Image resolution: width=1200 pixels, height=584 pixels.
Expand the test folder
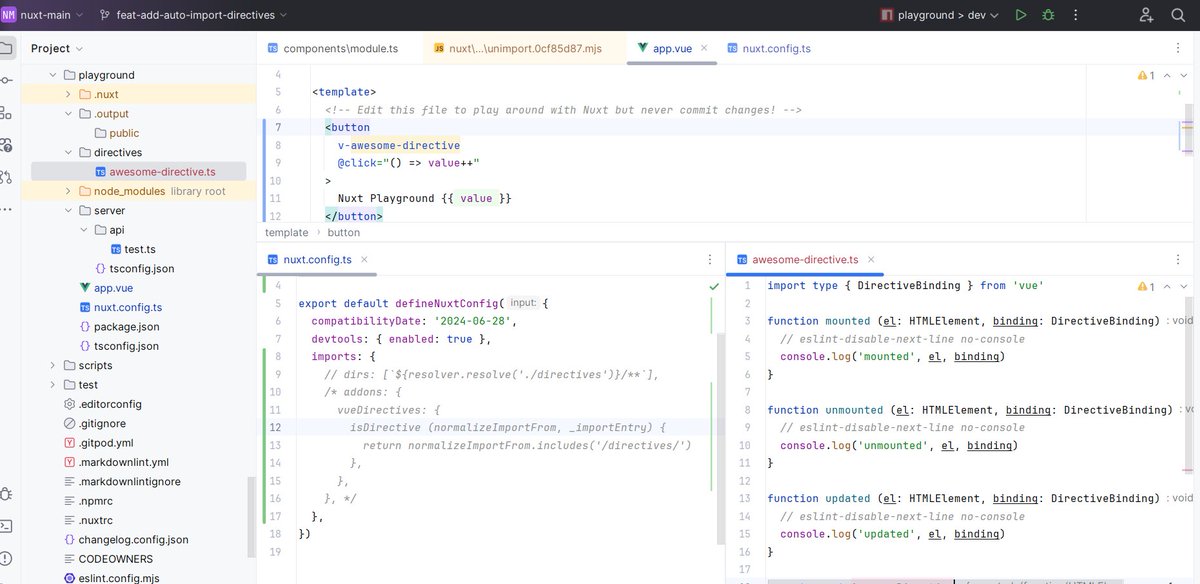pyautogui.click(x=53, y=385)
